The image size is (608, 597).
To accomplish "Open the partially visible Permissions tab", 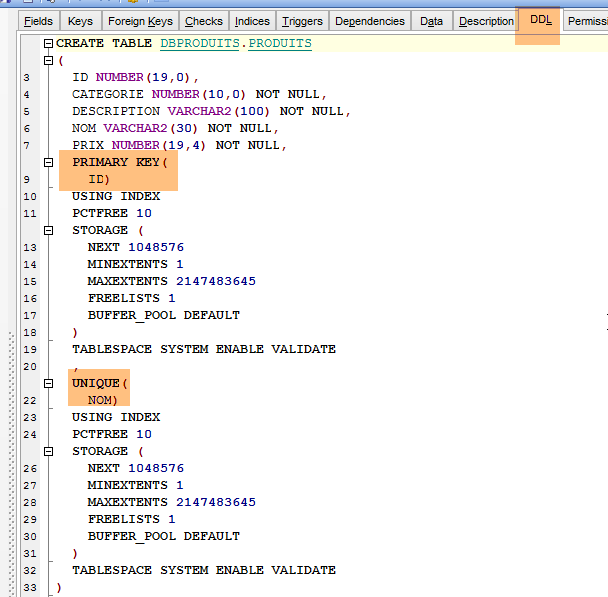I will click(586, 21).
